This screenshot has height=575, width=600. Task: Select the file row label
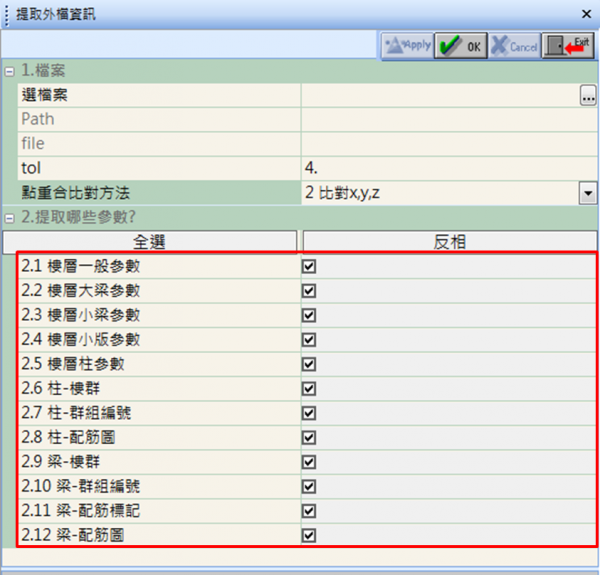(33, 143)
